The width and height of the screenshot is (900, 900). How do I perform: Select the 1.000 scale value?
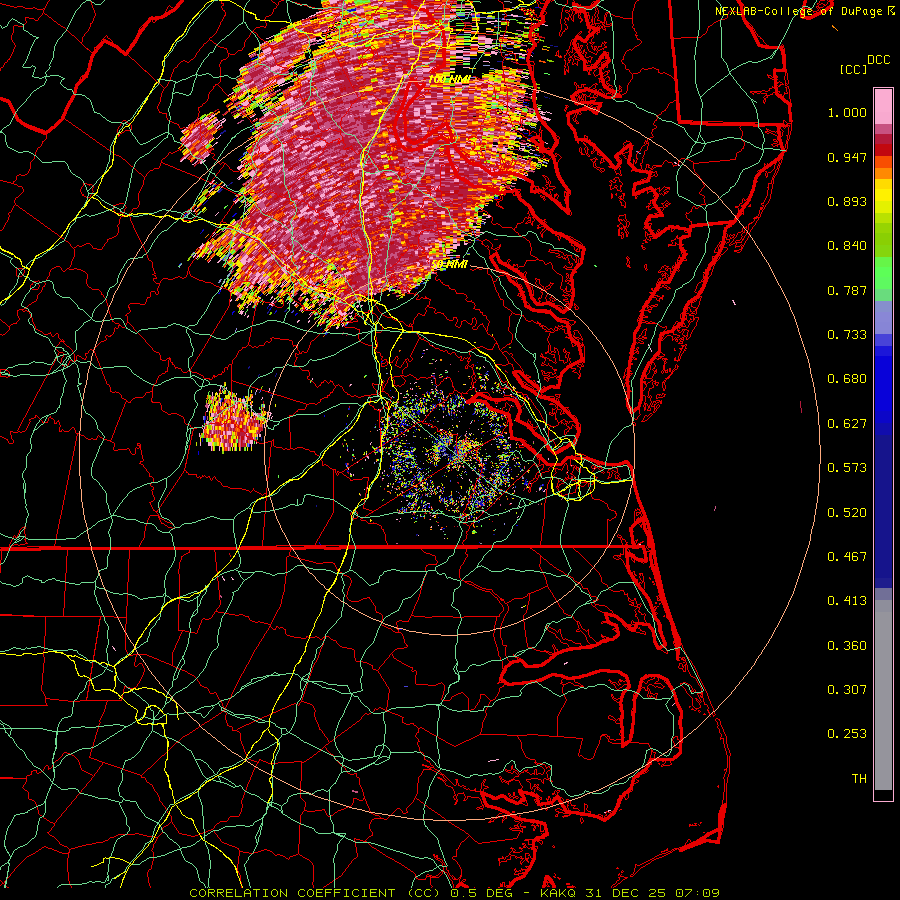tap(847, 112)
